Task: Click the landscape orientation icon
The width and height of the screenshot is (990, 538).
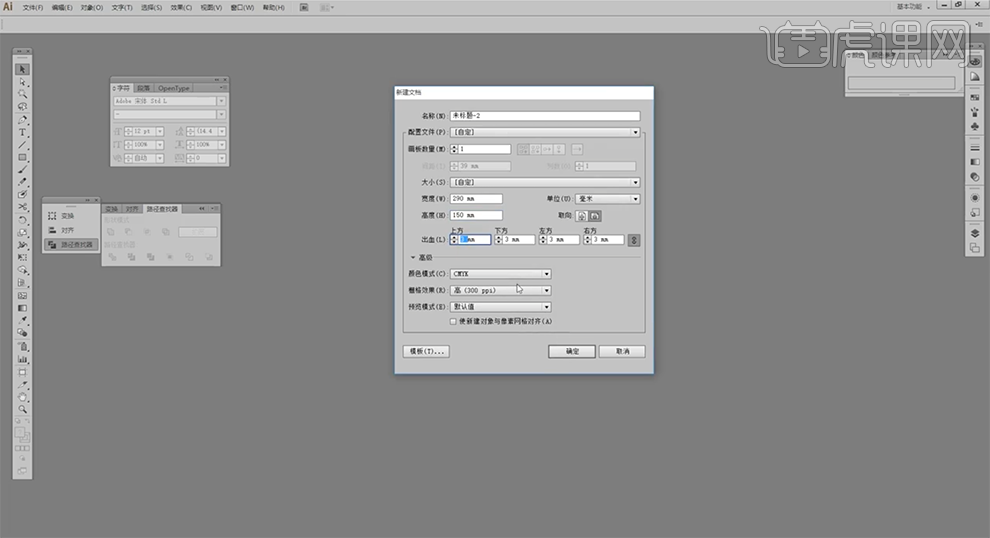Action: point(595,216)
